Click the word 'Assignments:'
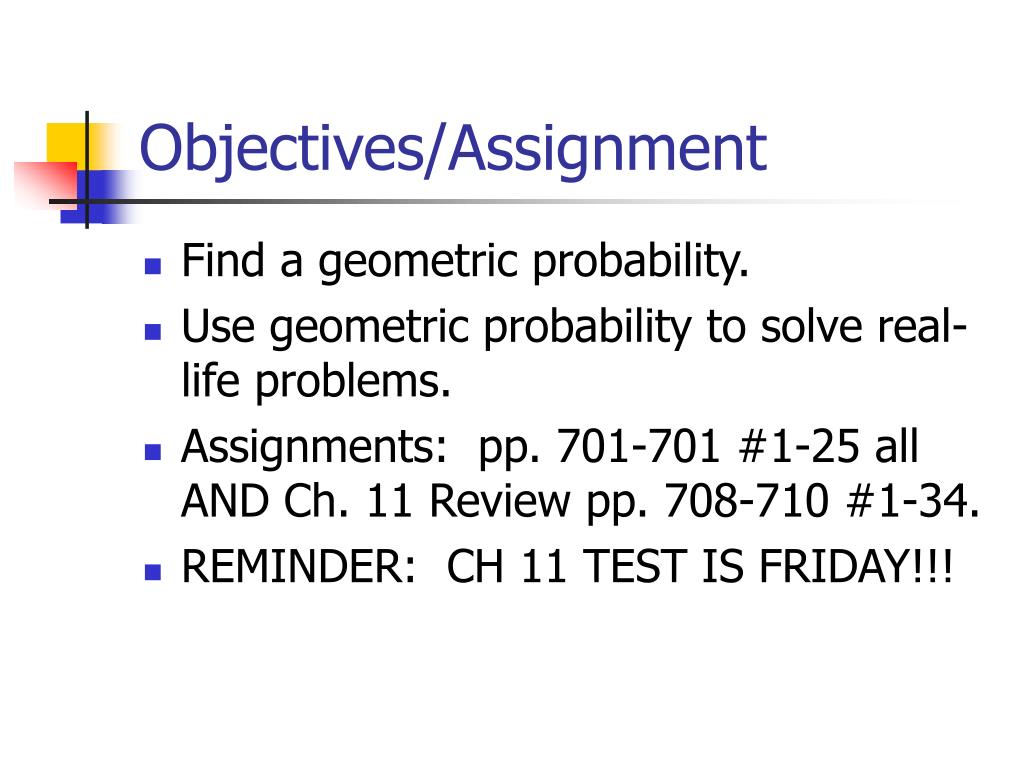The width and height of the screenshot is (1024, 768). (314, 449)
